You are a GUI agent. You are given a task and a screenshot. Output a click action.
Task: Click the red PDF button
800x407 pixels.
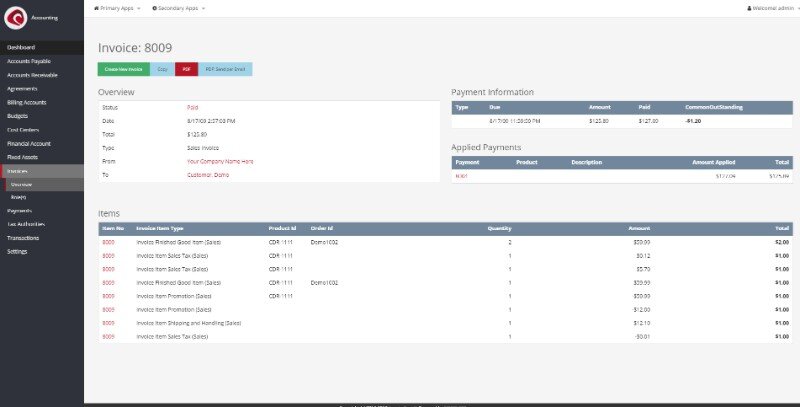pyautogui.click(x=185, y=69)
